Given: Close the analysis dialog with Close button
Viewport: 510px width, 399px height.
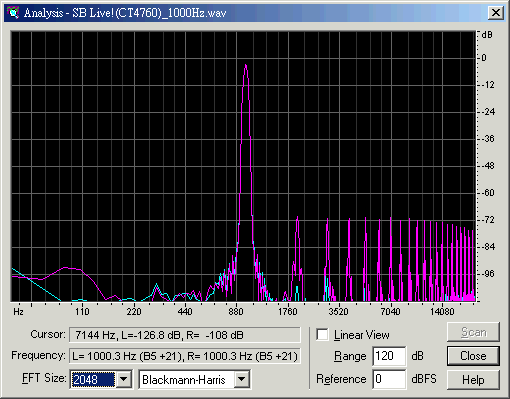Looking at the screenshot, I should coord(473,356).
